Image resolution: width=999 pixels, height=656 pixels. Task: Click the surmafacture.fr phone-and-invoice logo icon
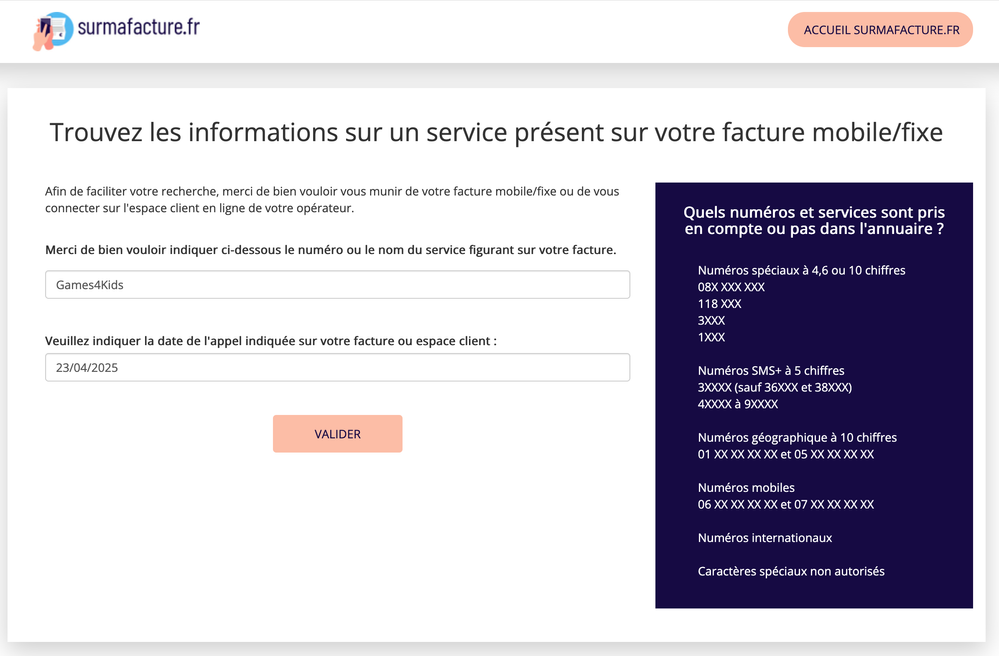(x=53, y=29)
